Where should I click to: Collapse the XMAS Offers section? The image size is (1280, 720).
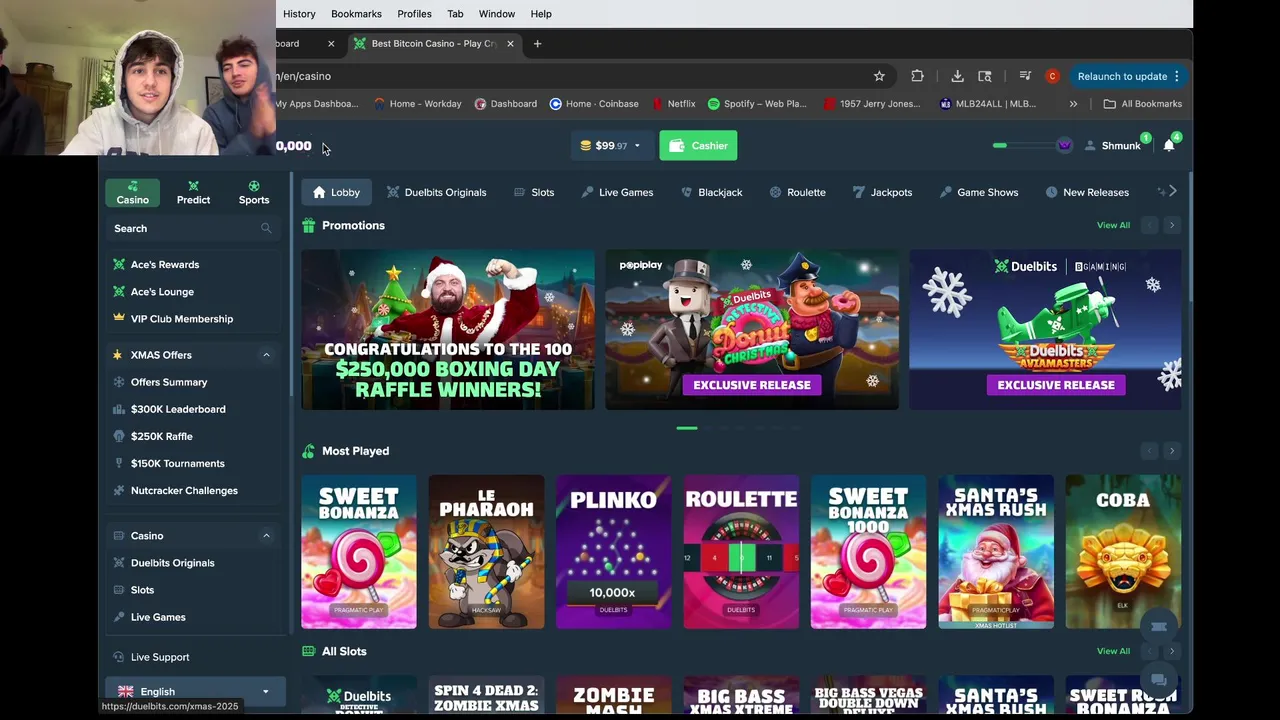[x=266, y=355]
